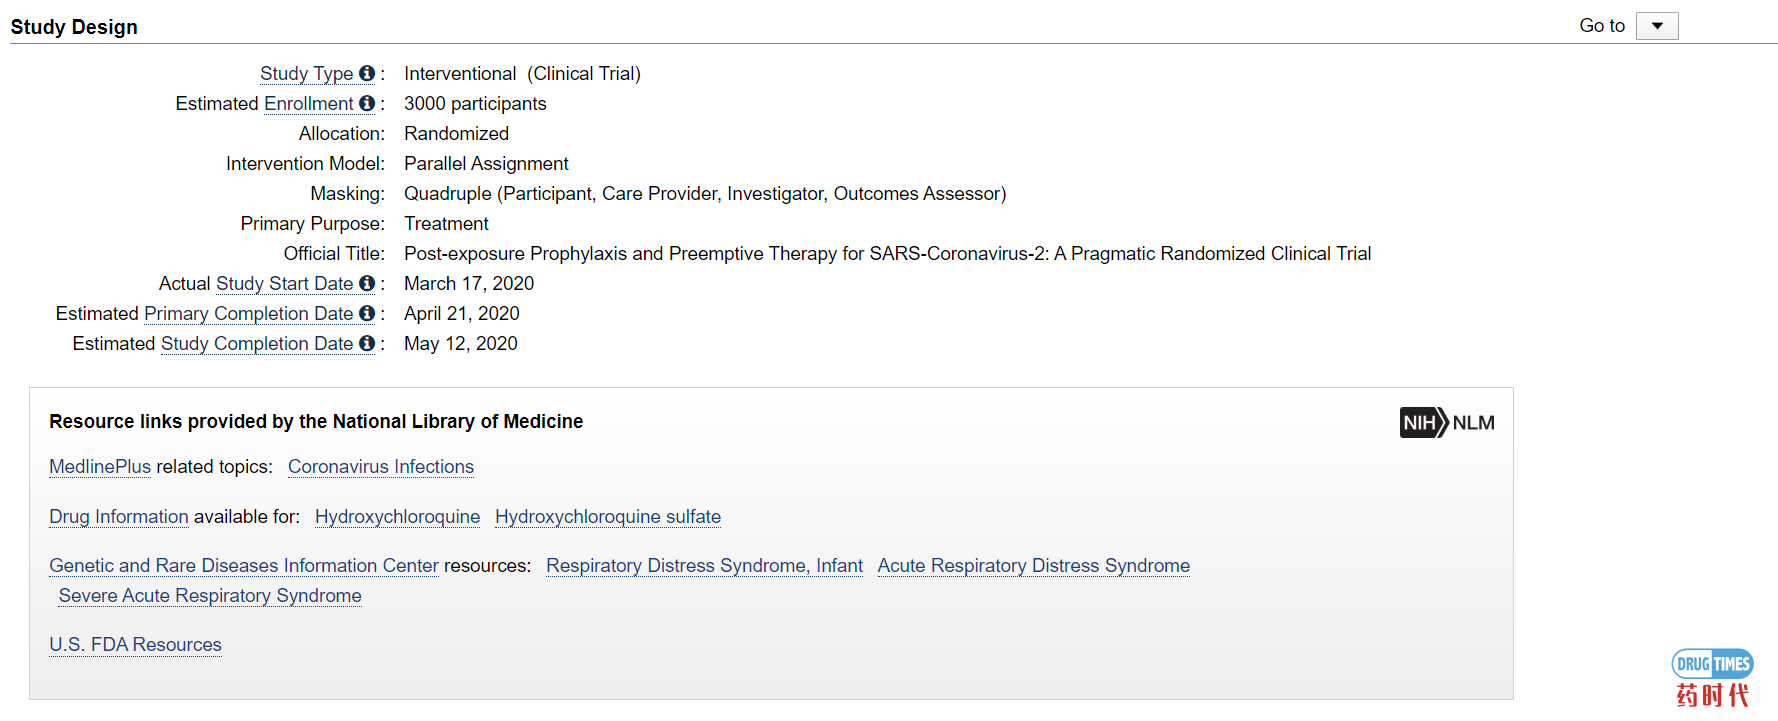The image size is (1778, 721).
Task: Click info icon for Study Completion Date
Action: (x=367, y=344)
